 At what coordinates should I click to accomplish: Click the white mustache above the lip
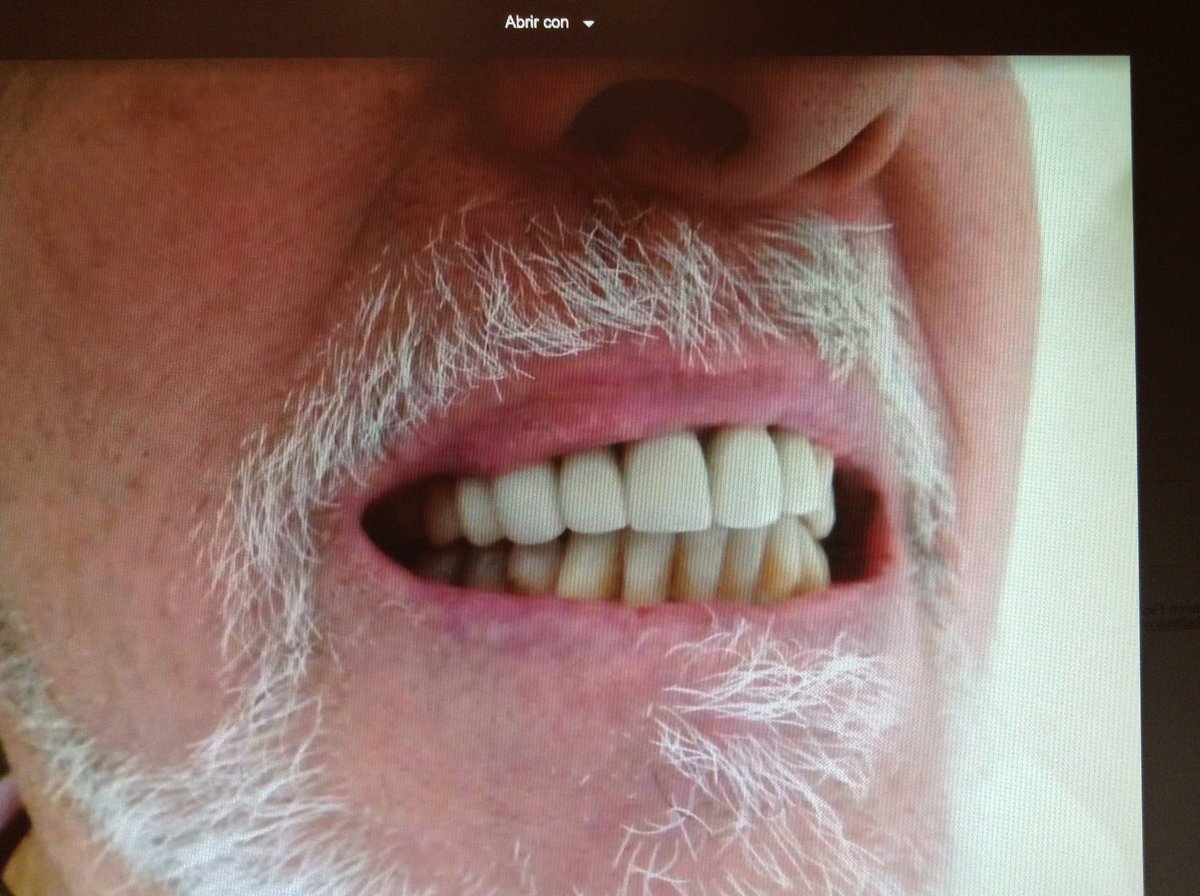[x=600, y=290]
